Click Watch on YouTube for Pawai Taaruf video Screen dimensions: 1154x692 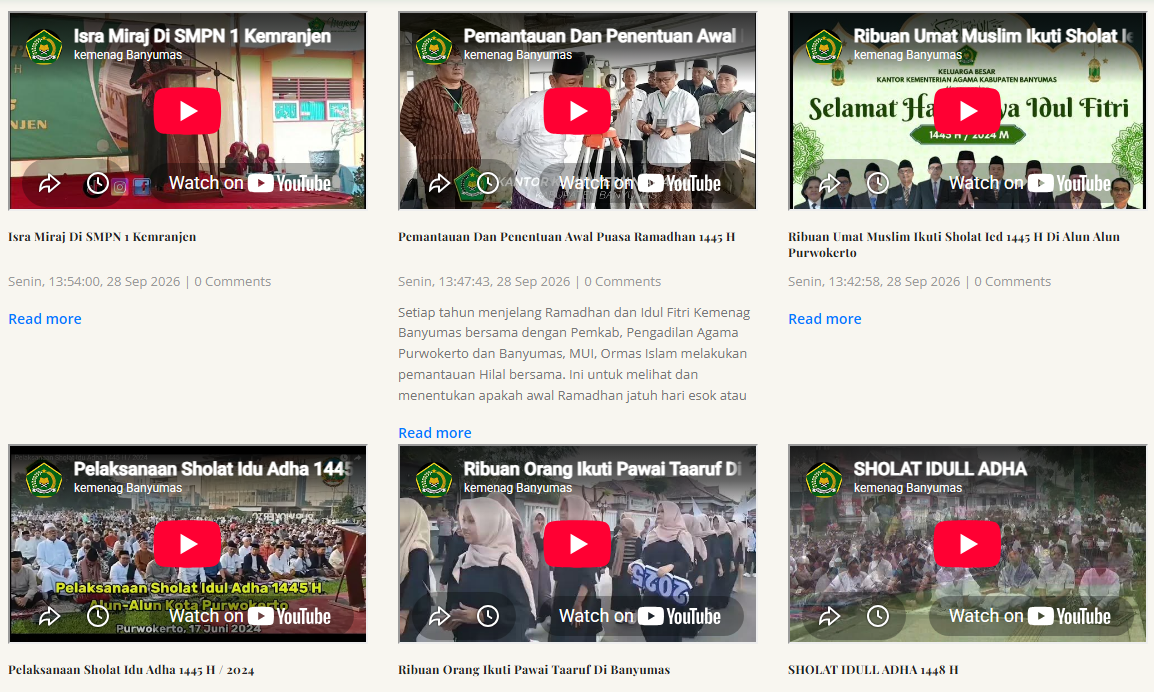[x=640, y=615]
